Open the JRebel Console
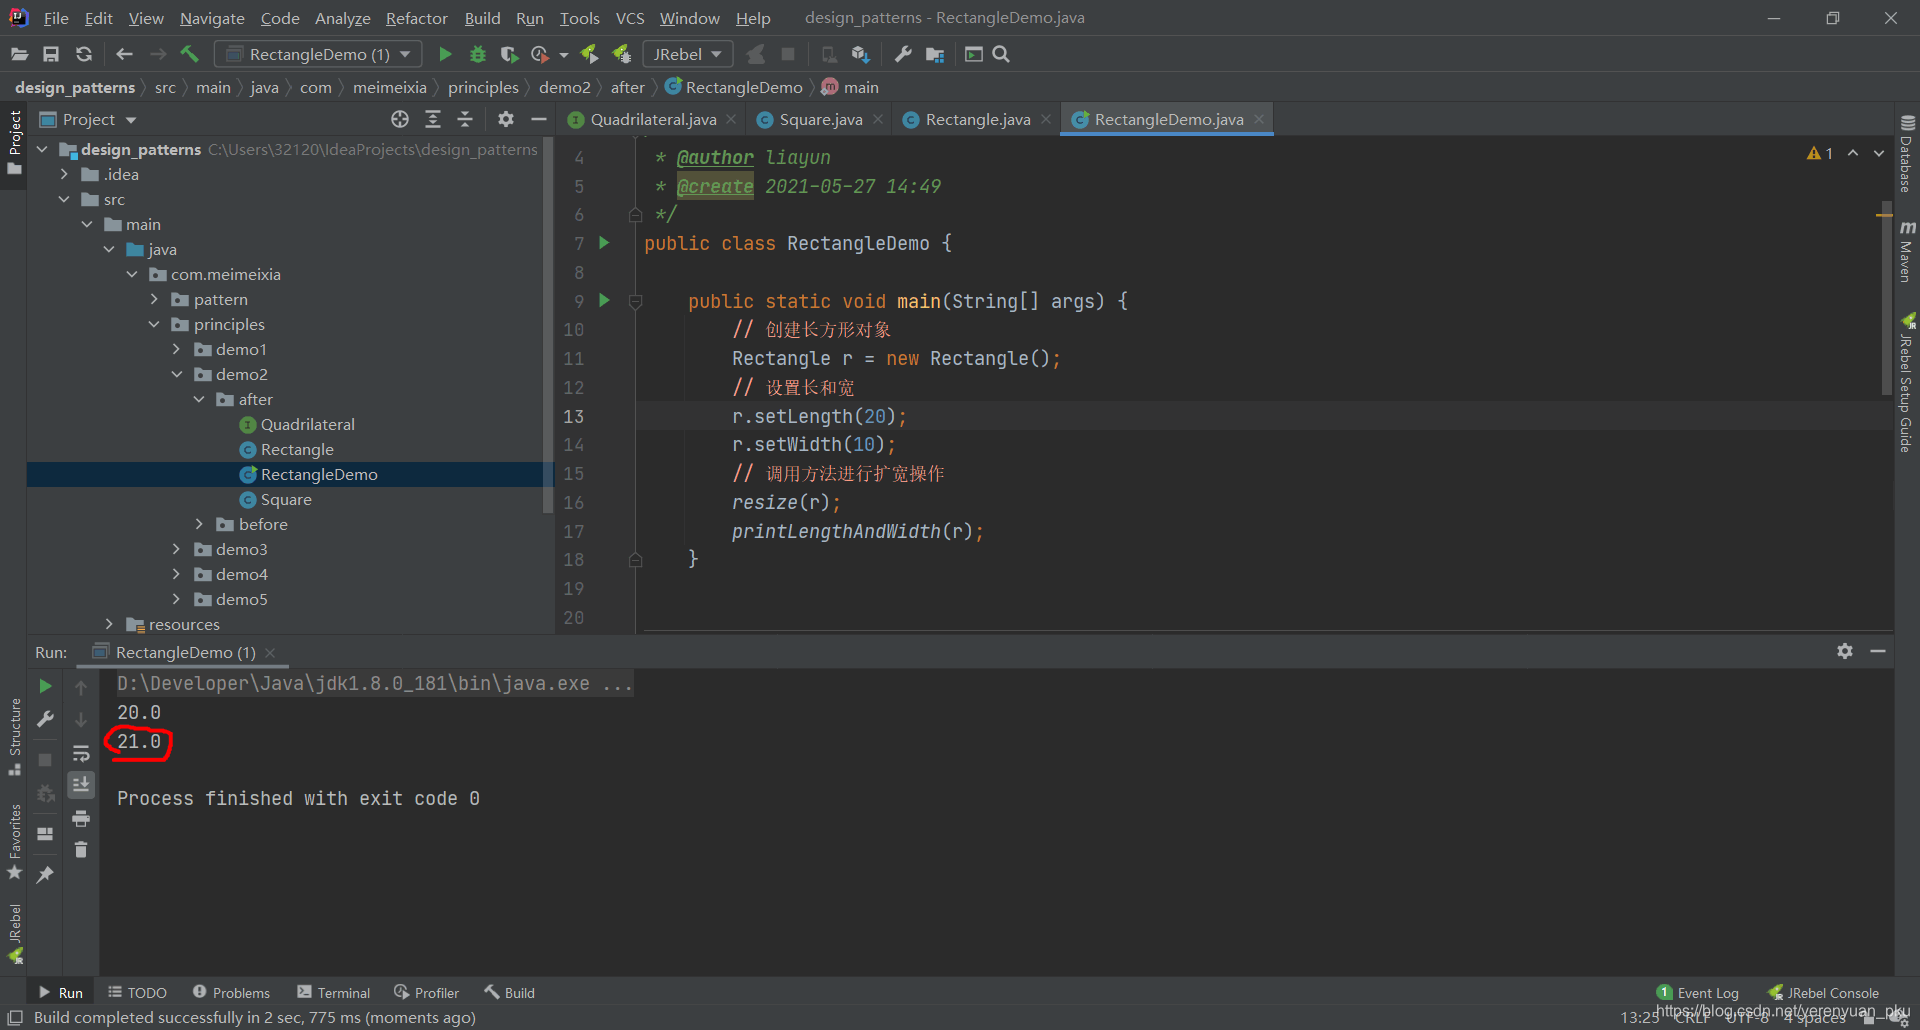The height and width of the screenshot is (1030, 1920). [1823, 992]
